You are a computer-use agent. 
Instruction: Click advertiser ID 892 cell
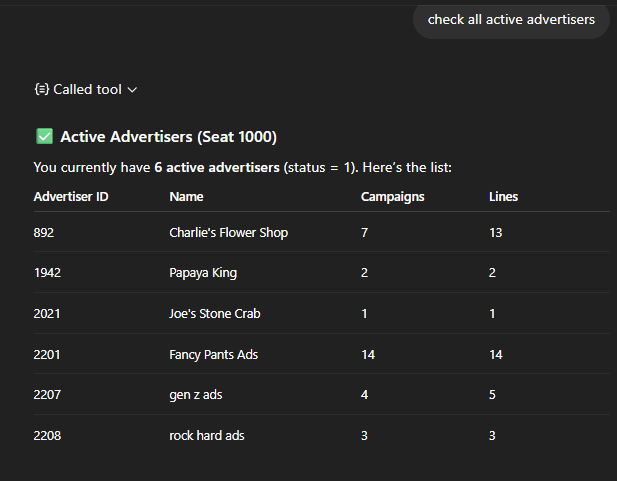43,233
